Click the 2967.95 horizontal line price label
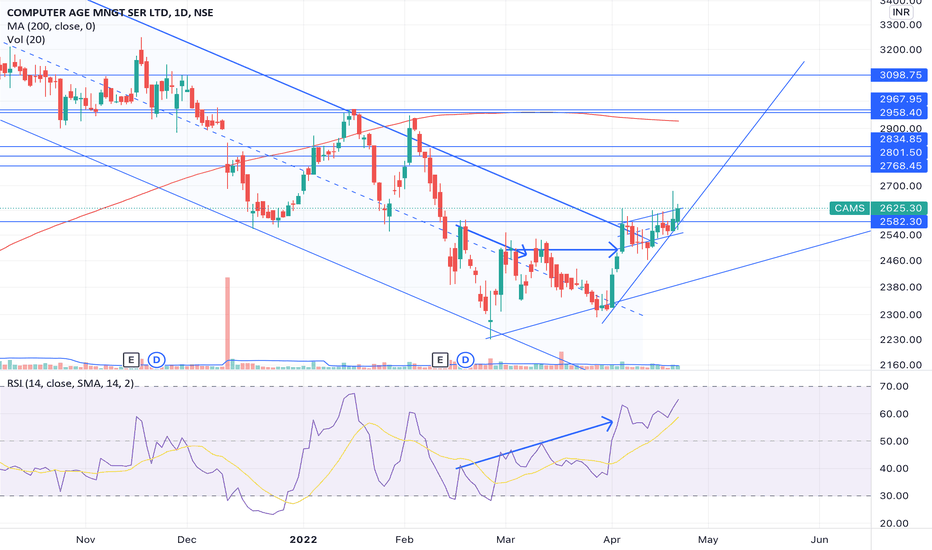 900,99
